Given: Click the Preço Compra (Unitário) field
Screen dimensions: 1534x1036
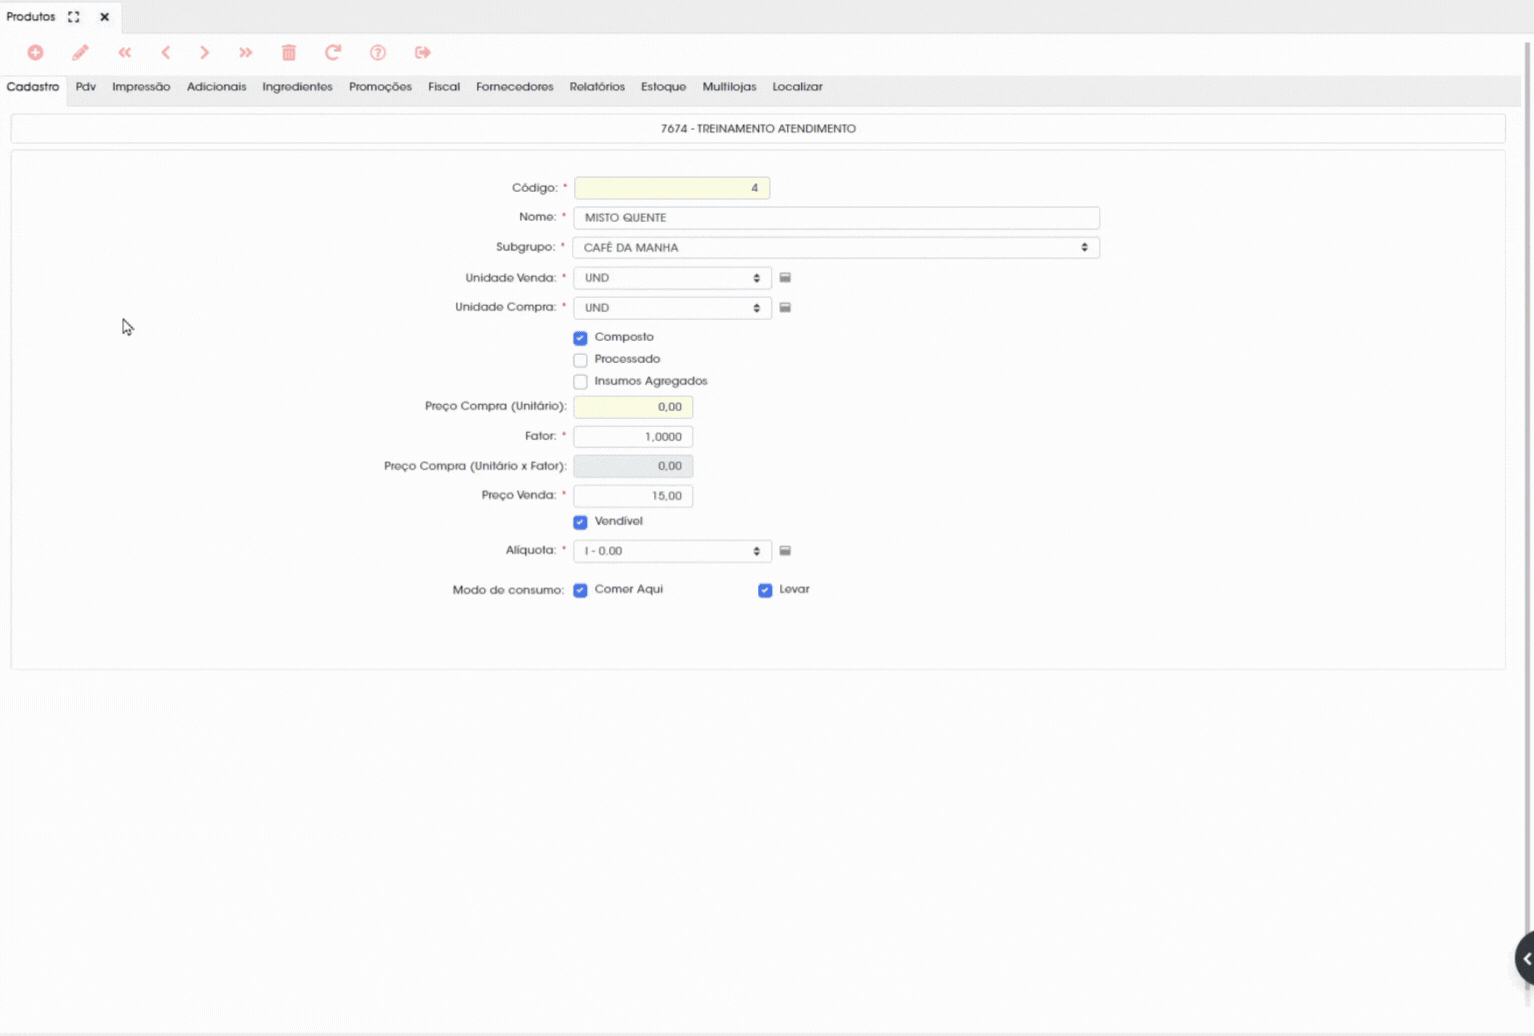Looking at the screenshot, I should click(x=633, y=407).
